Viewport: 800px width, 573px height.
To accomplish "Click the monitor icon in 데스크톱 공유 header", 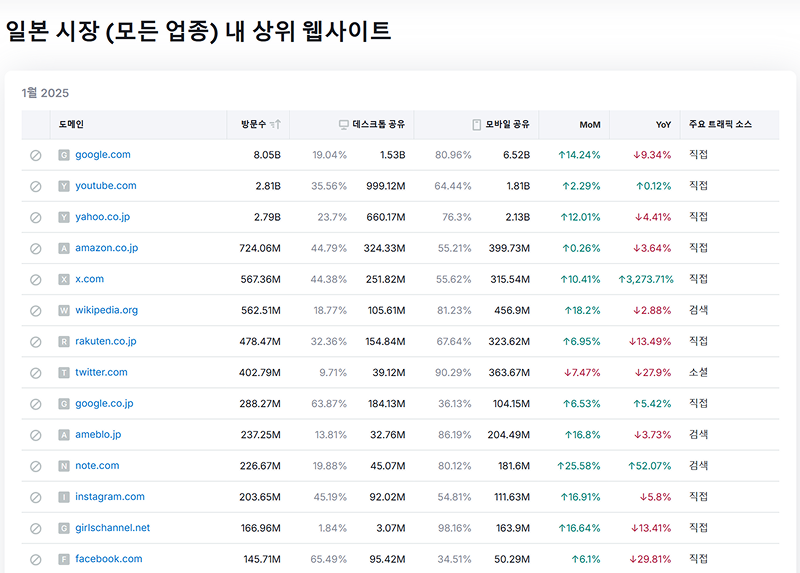I will [x=344, y=124].
